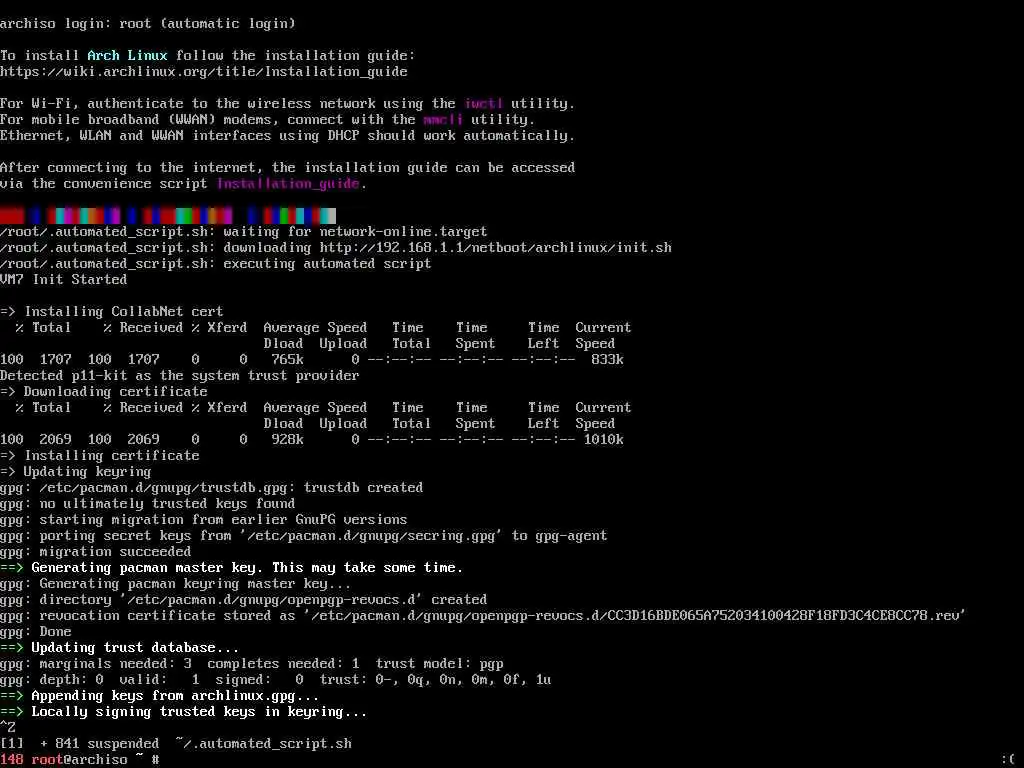Click '=> Installing certificate' line

click(x=100, y=456)
